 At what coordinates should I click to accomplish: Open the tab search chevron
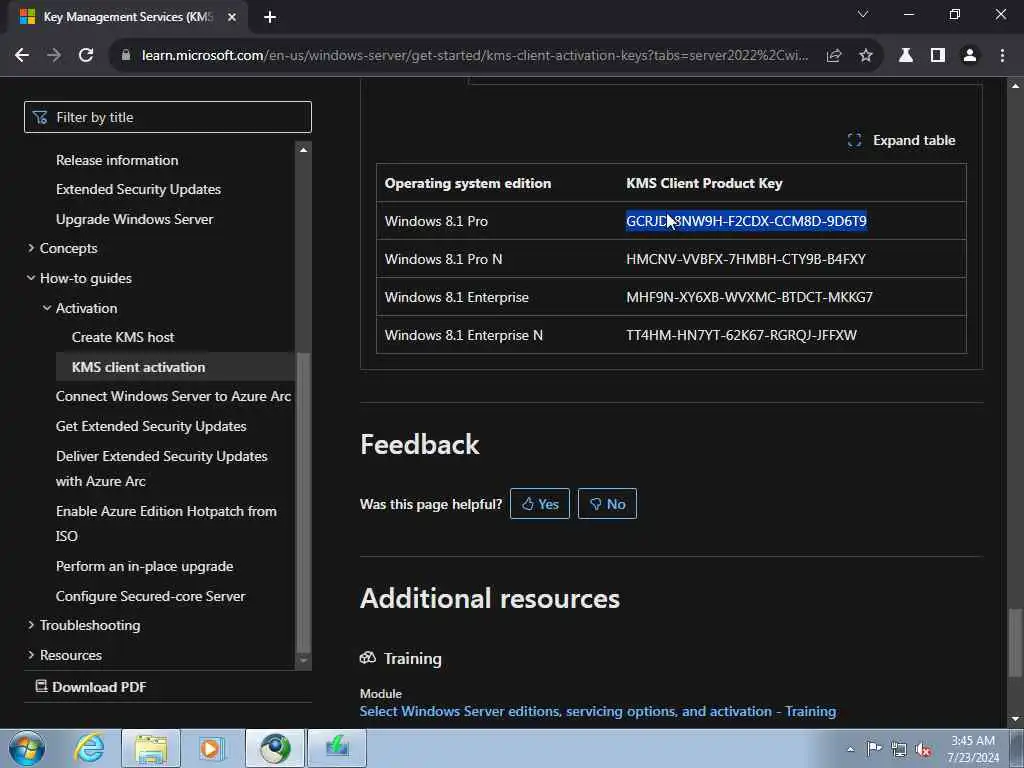tap(863, 14)
